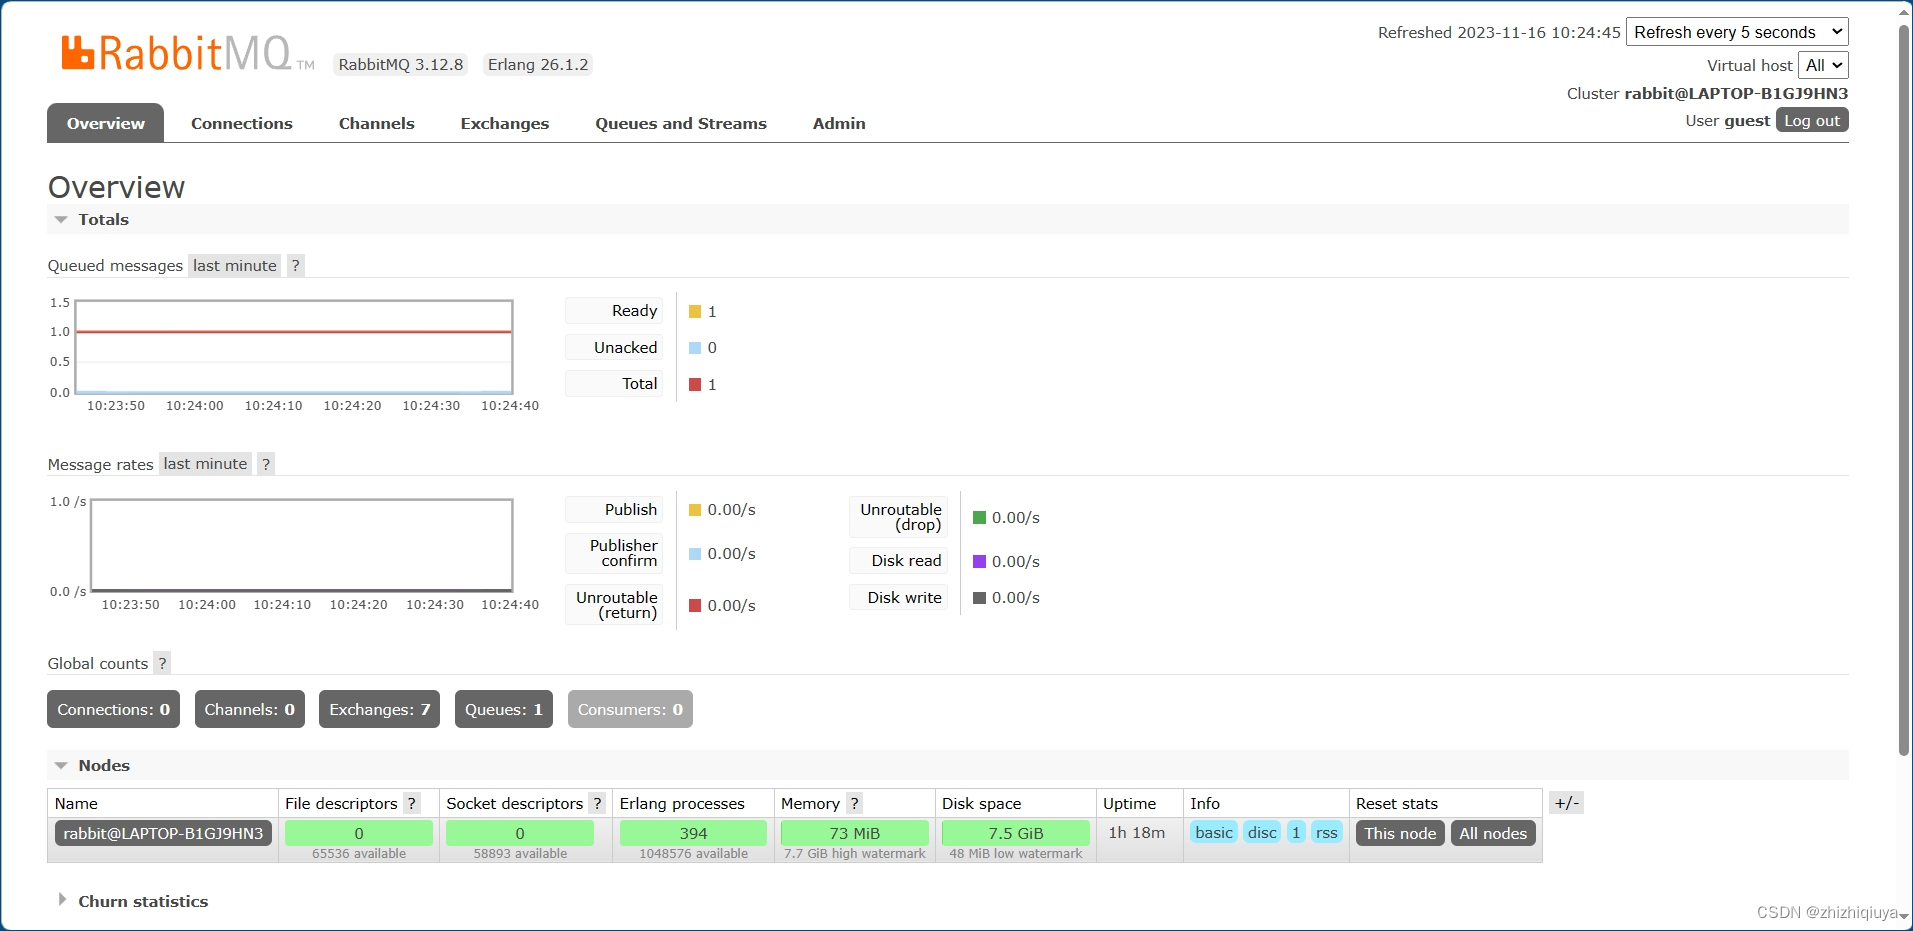Click the Ready yellow color swatch
This screenshot has height=931, width=1913.
tap(695, 312)
